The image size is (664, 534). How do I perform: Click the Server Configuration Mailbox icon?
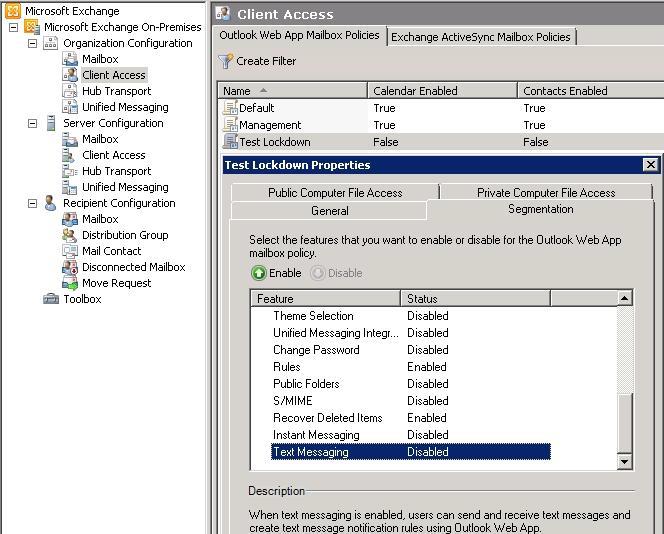click(70, 139)
